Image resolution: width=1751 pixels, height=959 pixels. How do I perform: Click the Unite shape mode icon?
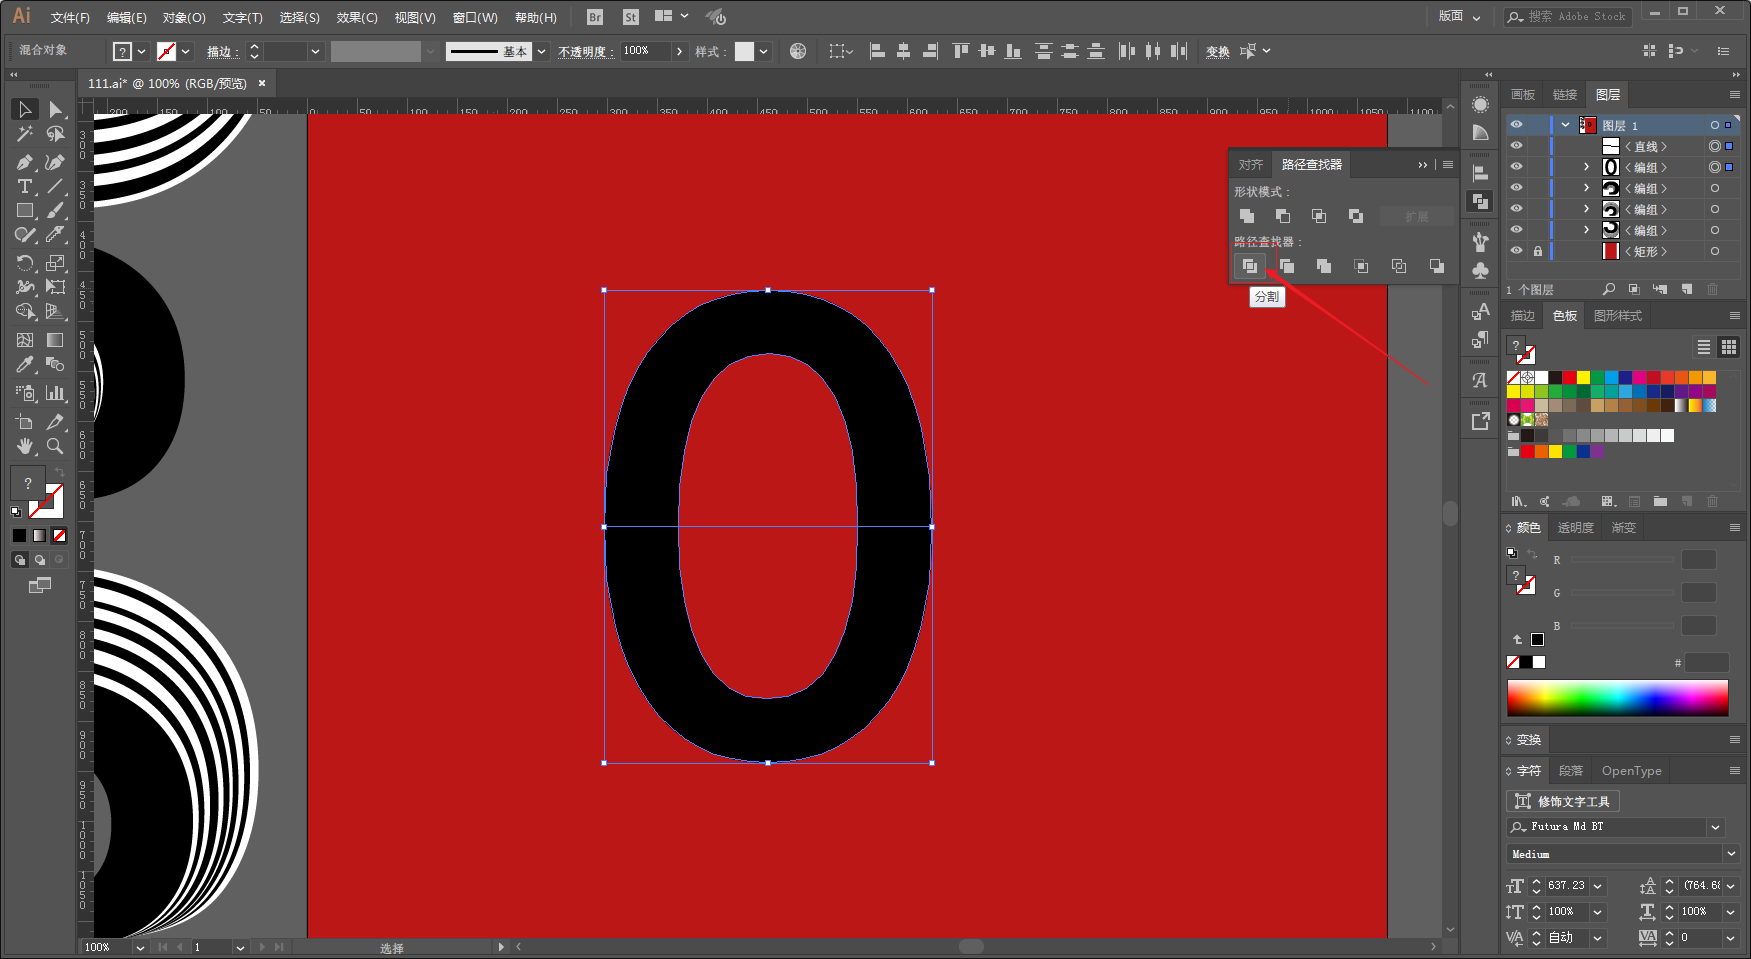click(1246, 216)
